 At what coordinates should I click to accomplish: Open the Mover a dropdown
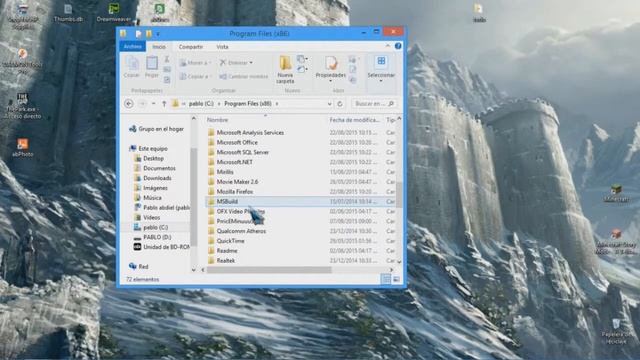click(x=195, y=62)
